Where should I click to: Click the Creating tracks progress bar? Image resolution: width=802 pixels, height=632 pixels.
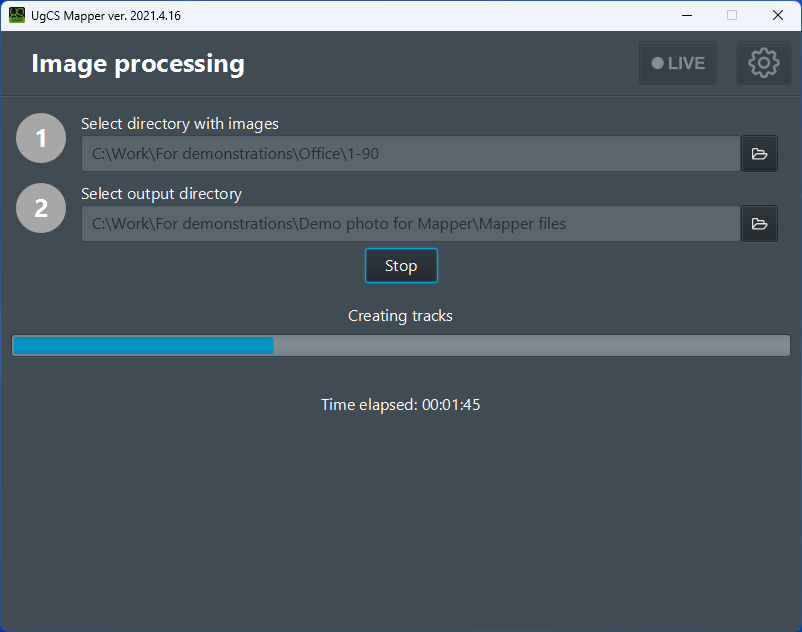400,346
